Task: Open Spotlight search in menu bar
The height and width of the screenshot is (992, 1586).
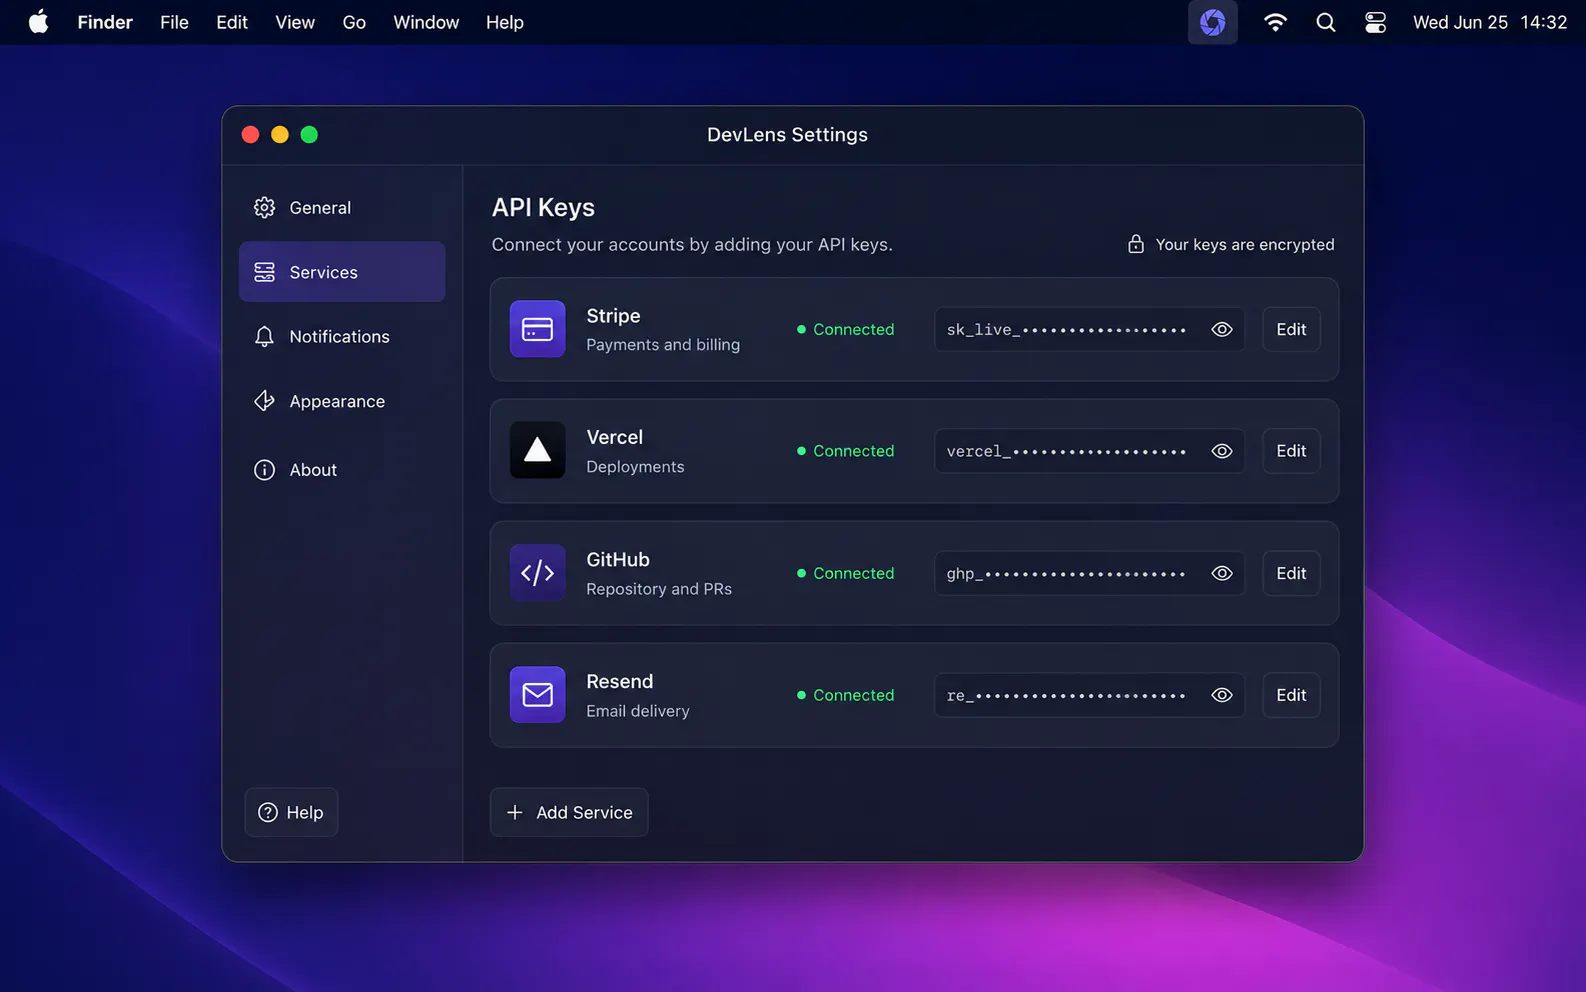Action: click(1326, 22)
